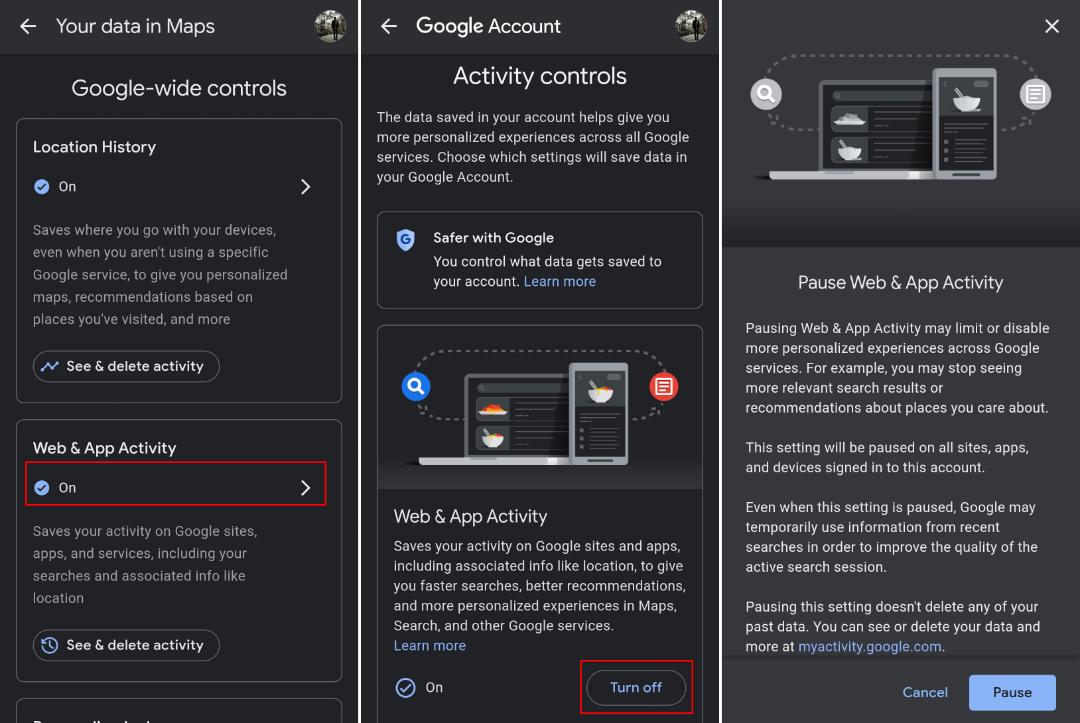
Task: Click the Your data in Maps title
Action: click(135, 26)
